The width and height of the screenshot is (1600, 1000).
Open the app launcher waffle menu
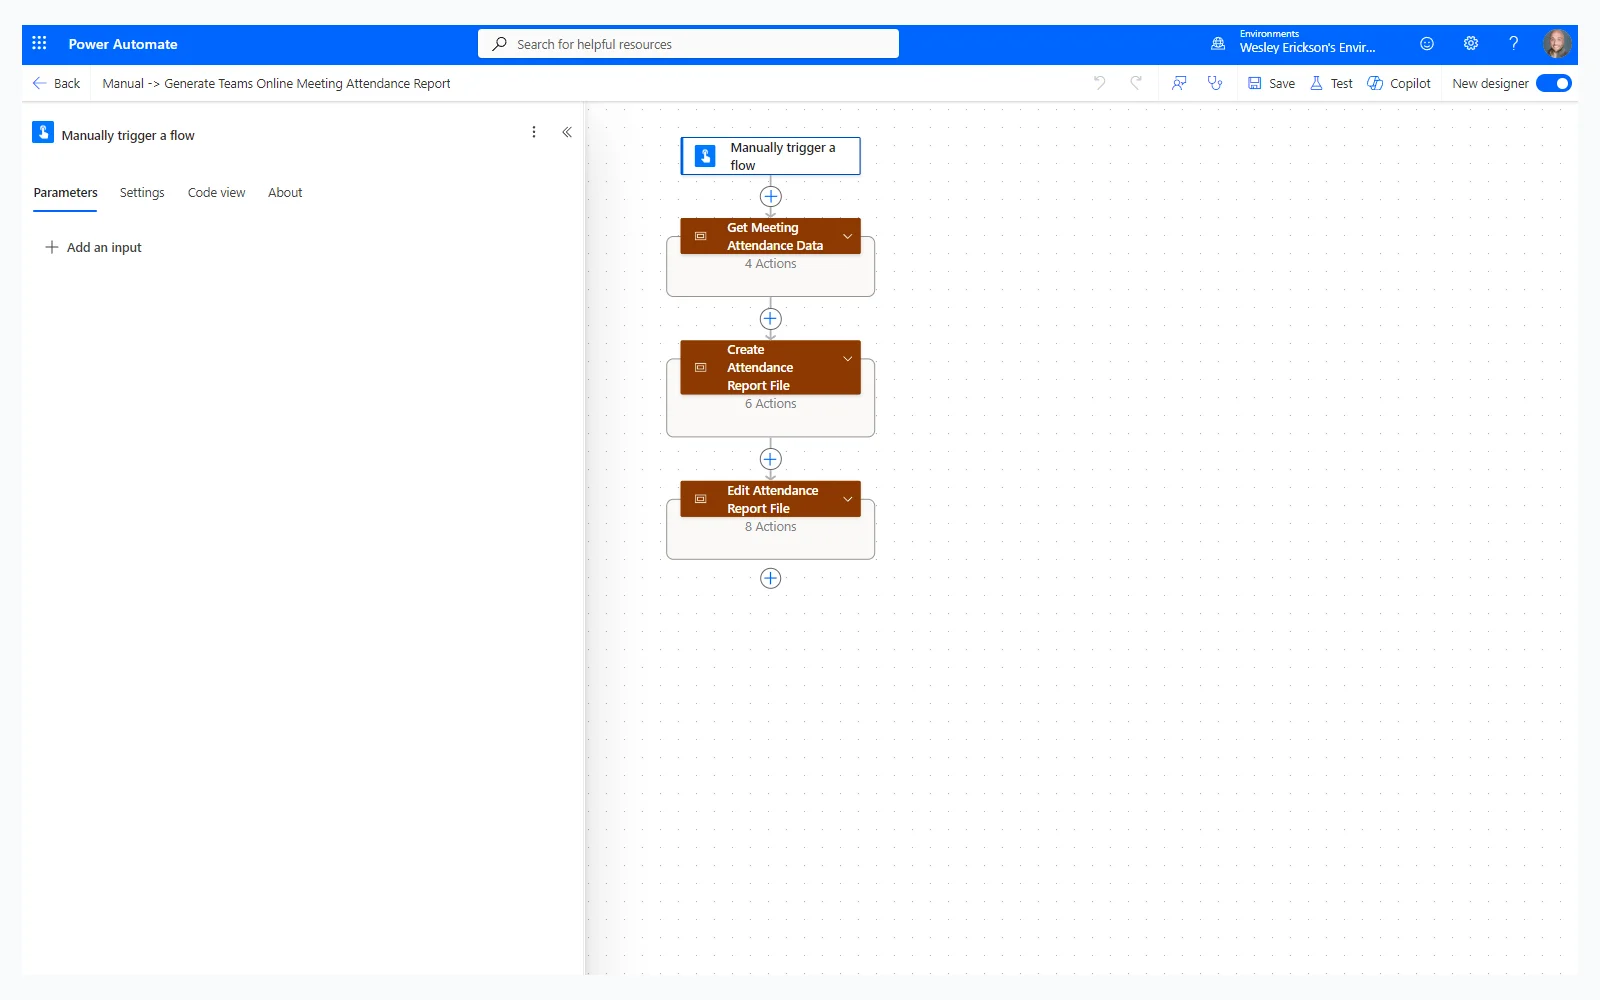39,43
